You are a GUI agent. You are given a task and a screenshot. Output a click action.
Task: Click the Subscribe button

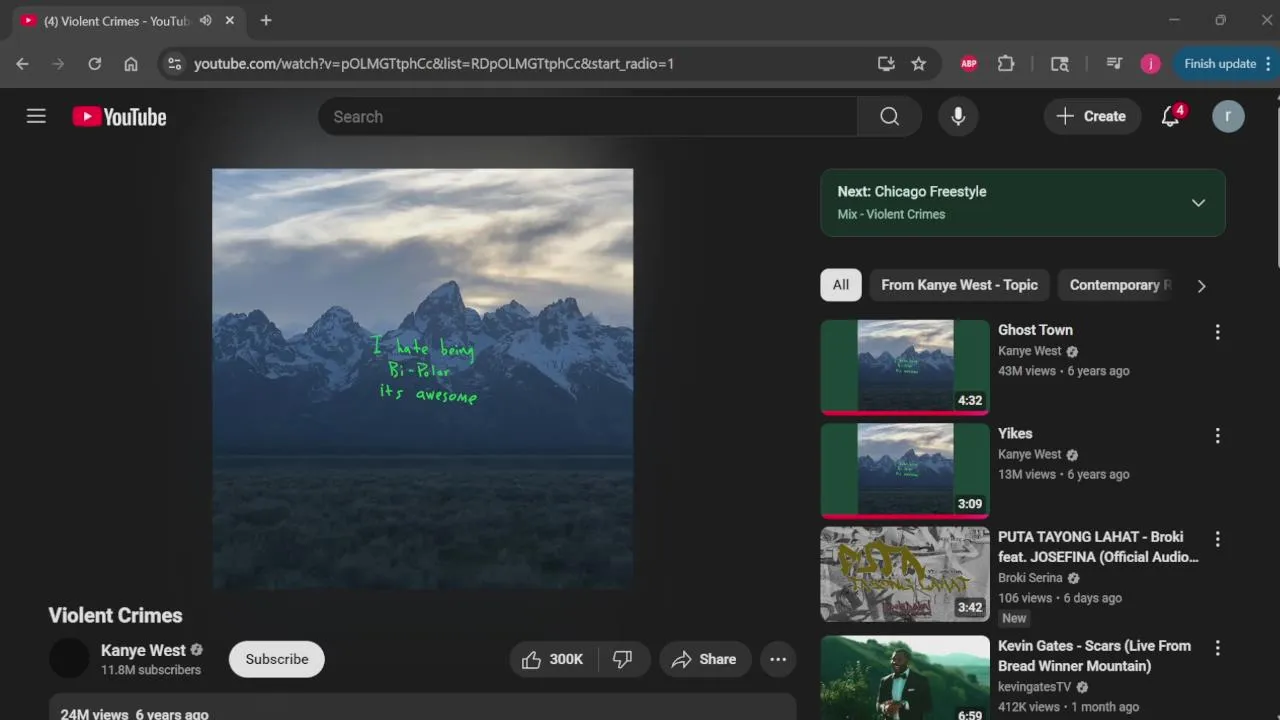(x=277, y=659)
